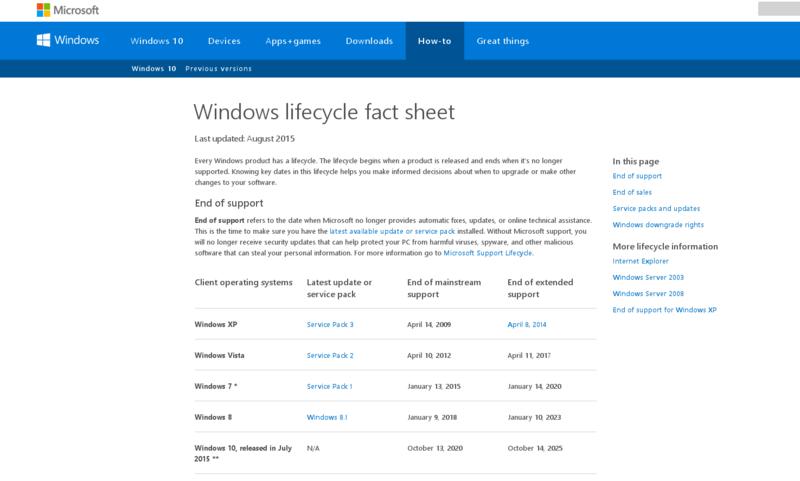Open the Apps+games menu item
The width and height of the screenshot is (800, 481).
coord(293,41)
